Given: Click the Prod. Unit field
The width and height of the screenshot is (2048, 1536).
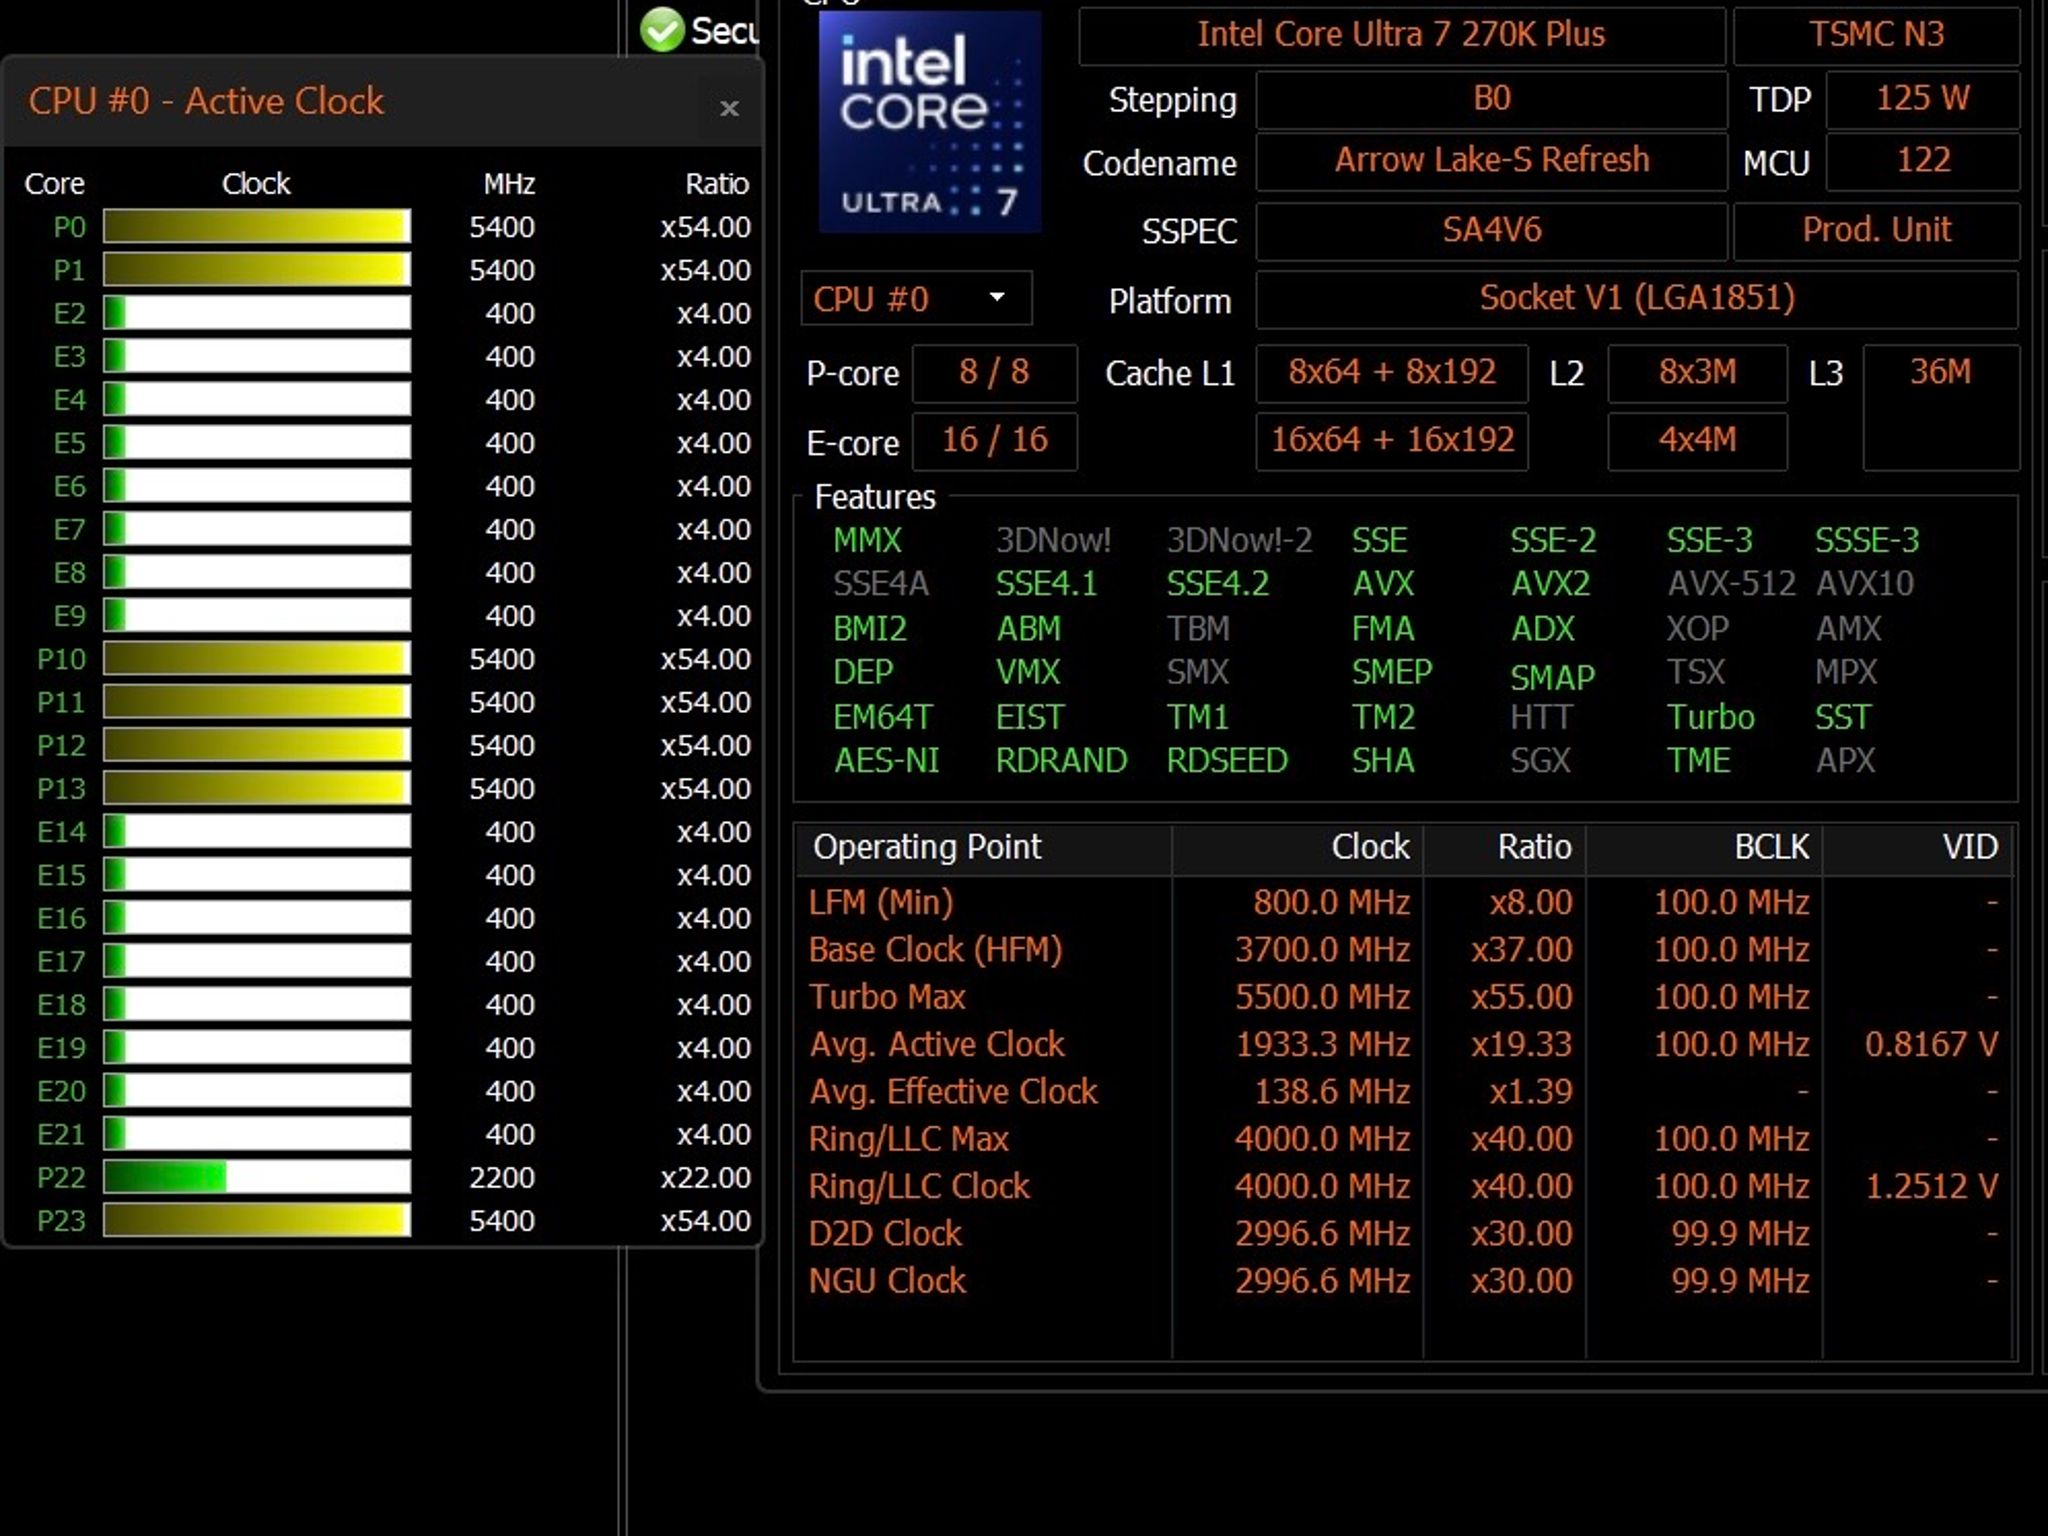Looking at the screenshot, I should click(1876, 231).
